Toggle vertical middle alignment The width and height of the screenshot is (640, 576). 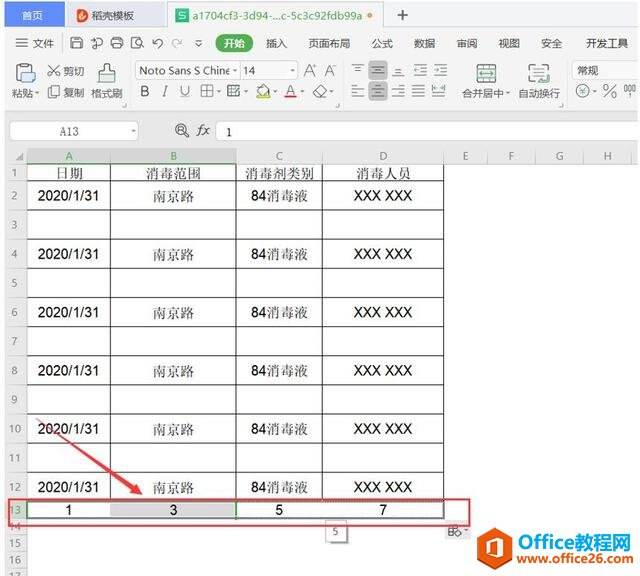click(x=378, y=70)
